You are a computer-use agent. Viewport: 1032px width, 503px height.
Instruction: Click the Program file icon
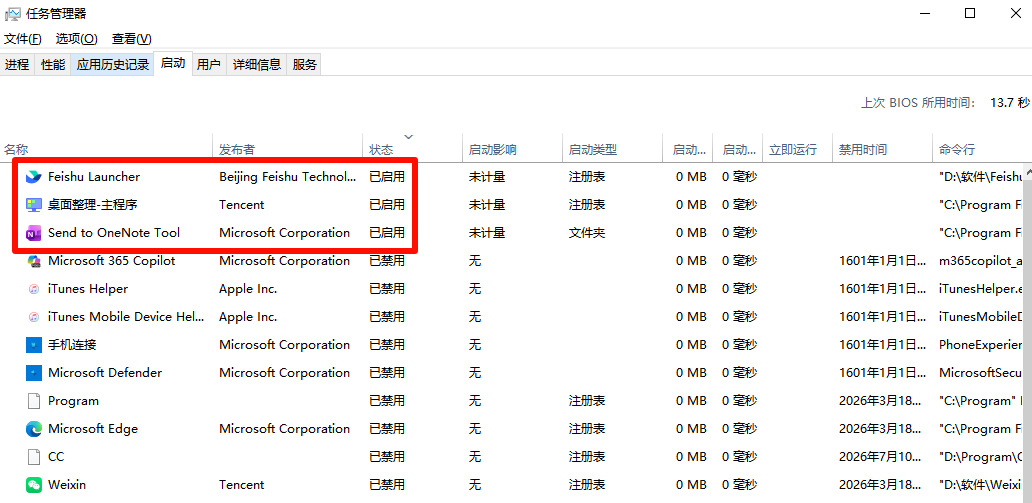coord(34,400)
